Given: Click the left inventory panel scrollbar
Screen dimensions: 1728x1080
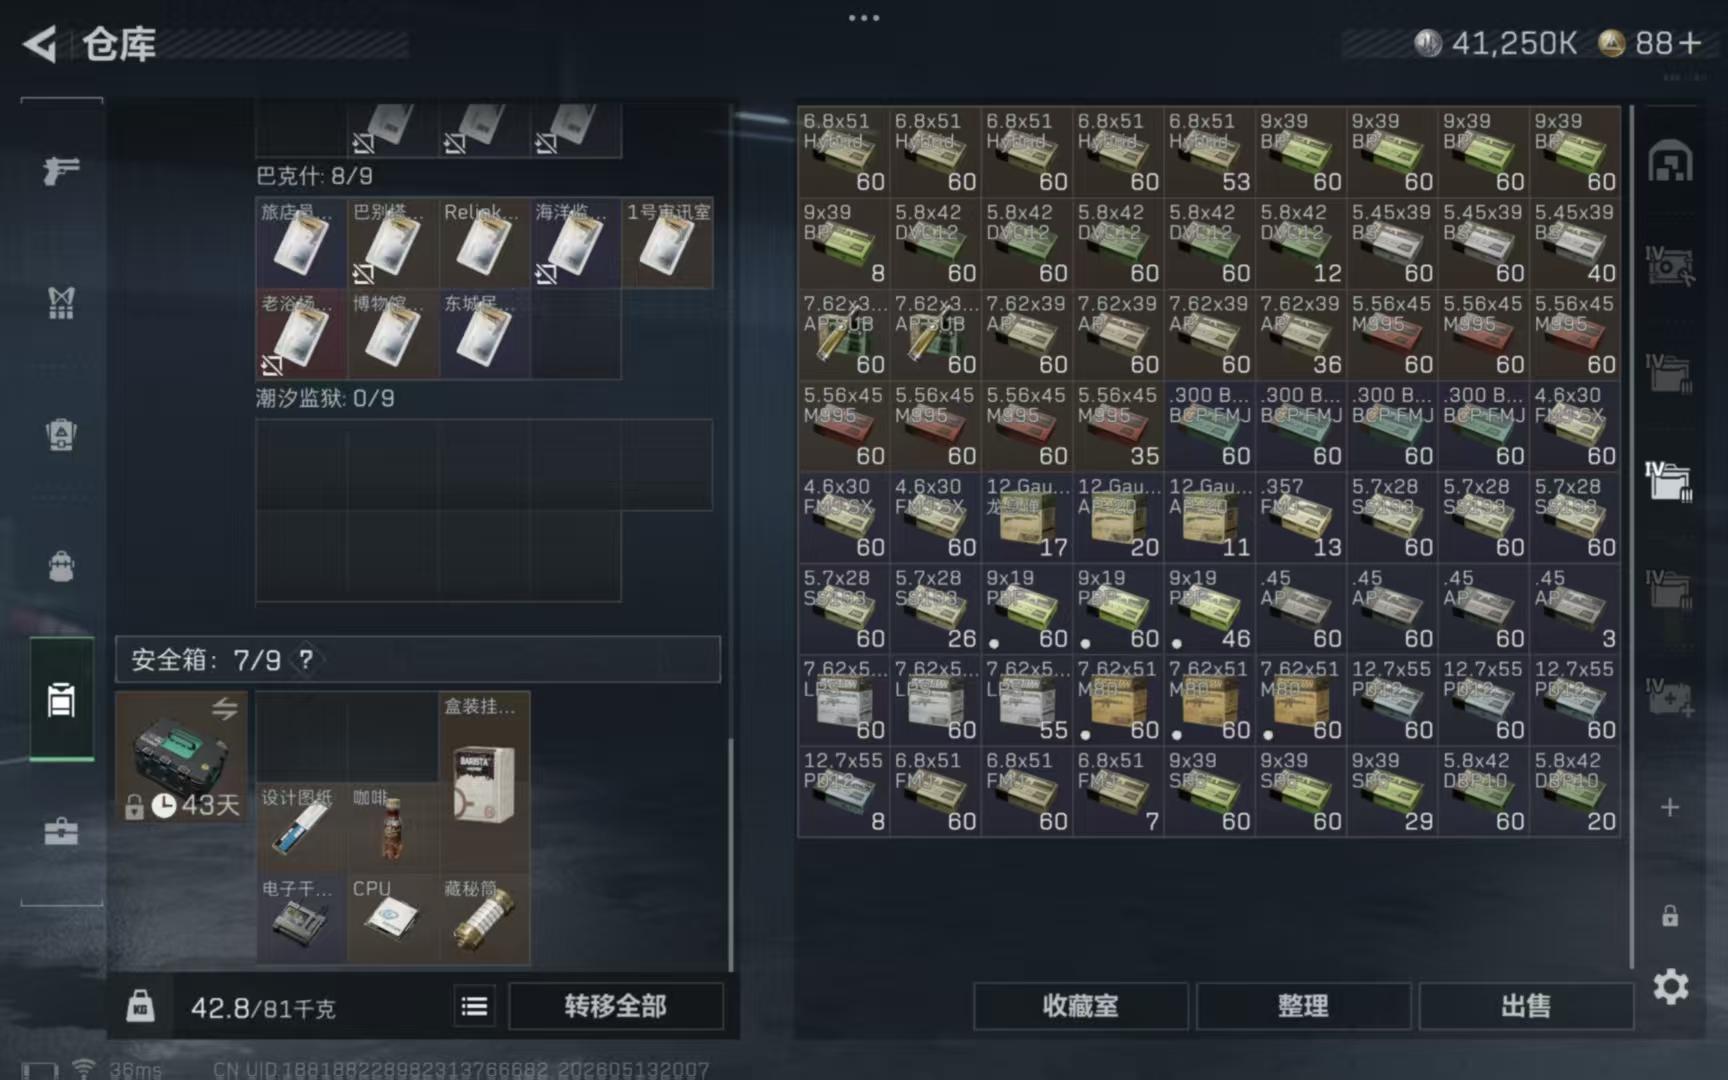Looking at the screenshot, I should [730, 855].
